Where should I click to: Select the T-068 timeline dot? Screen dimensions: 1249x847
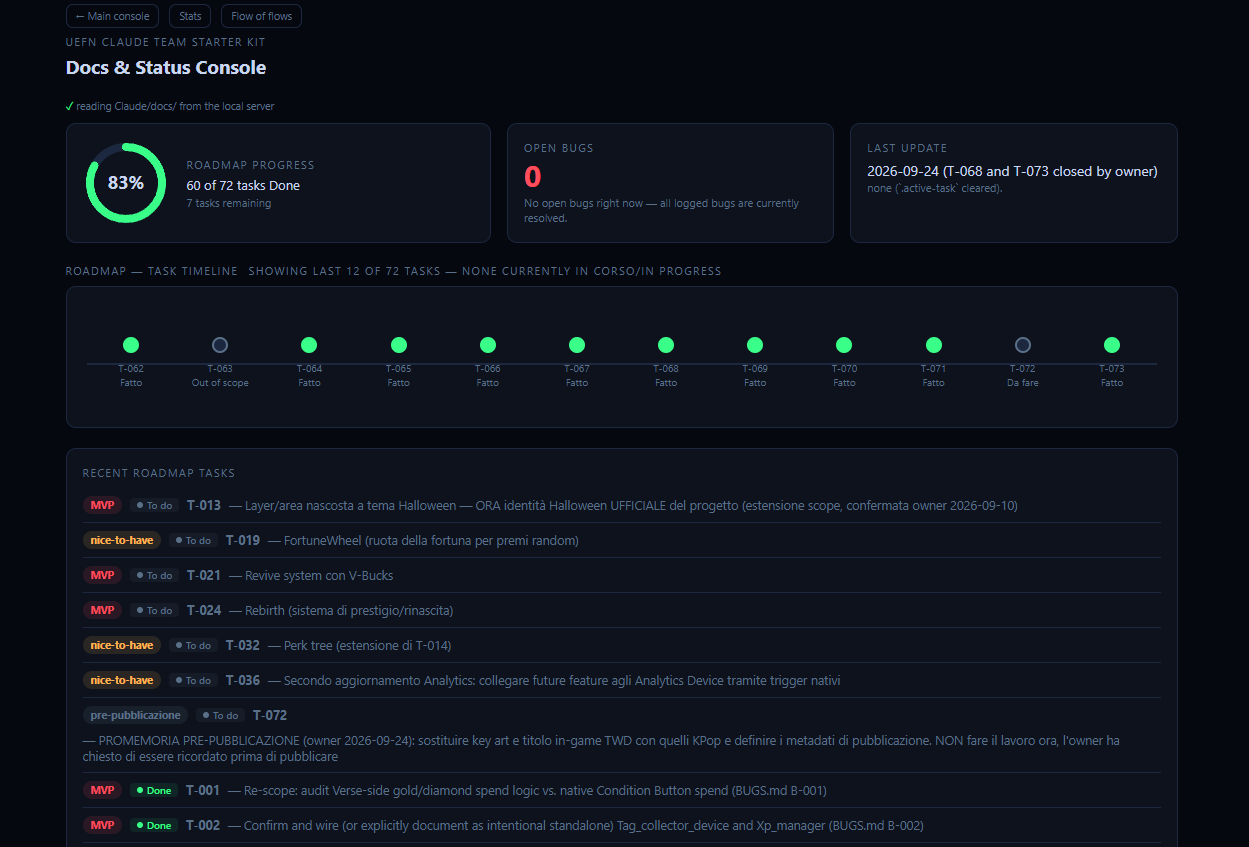(666, 345)
